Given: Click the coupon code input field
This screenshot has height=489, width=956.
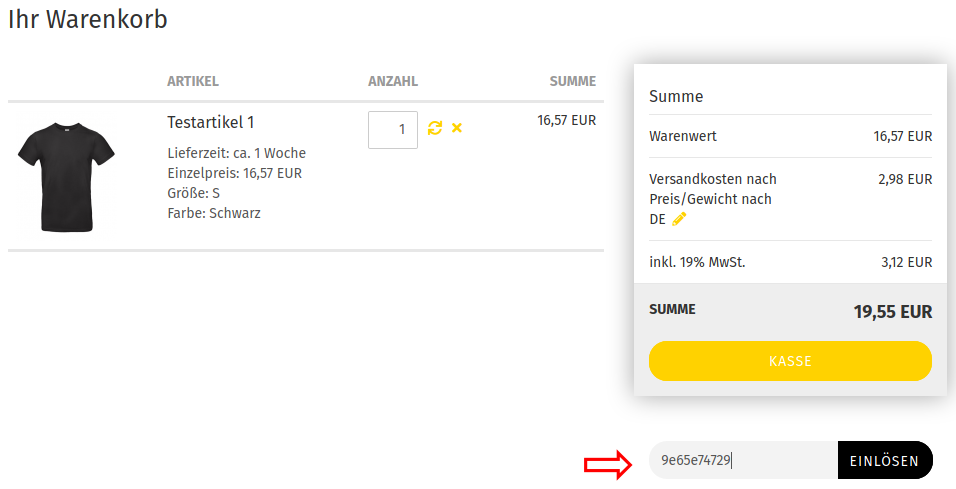Looking at the screenshot, I should pyautogui.click(x=742, y=461).
